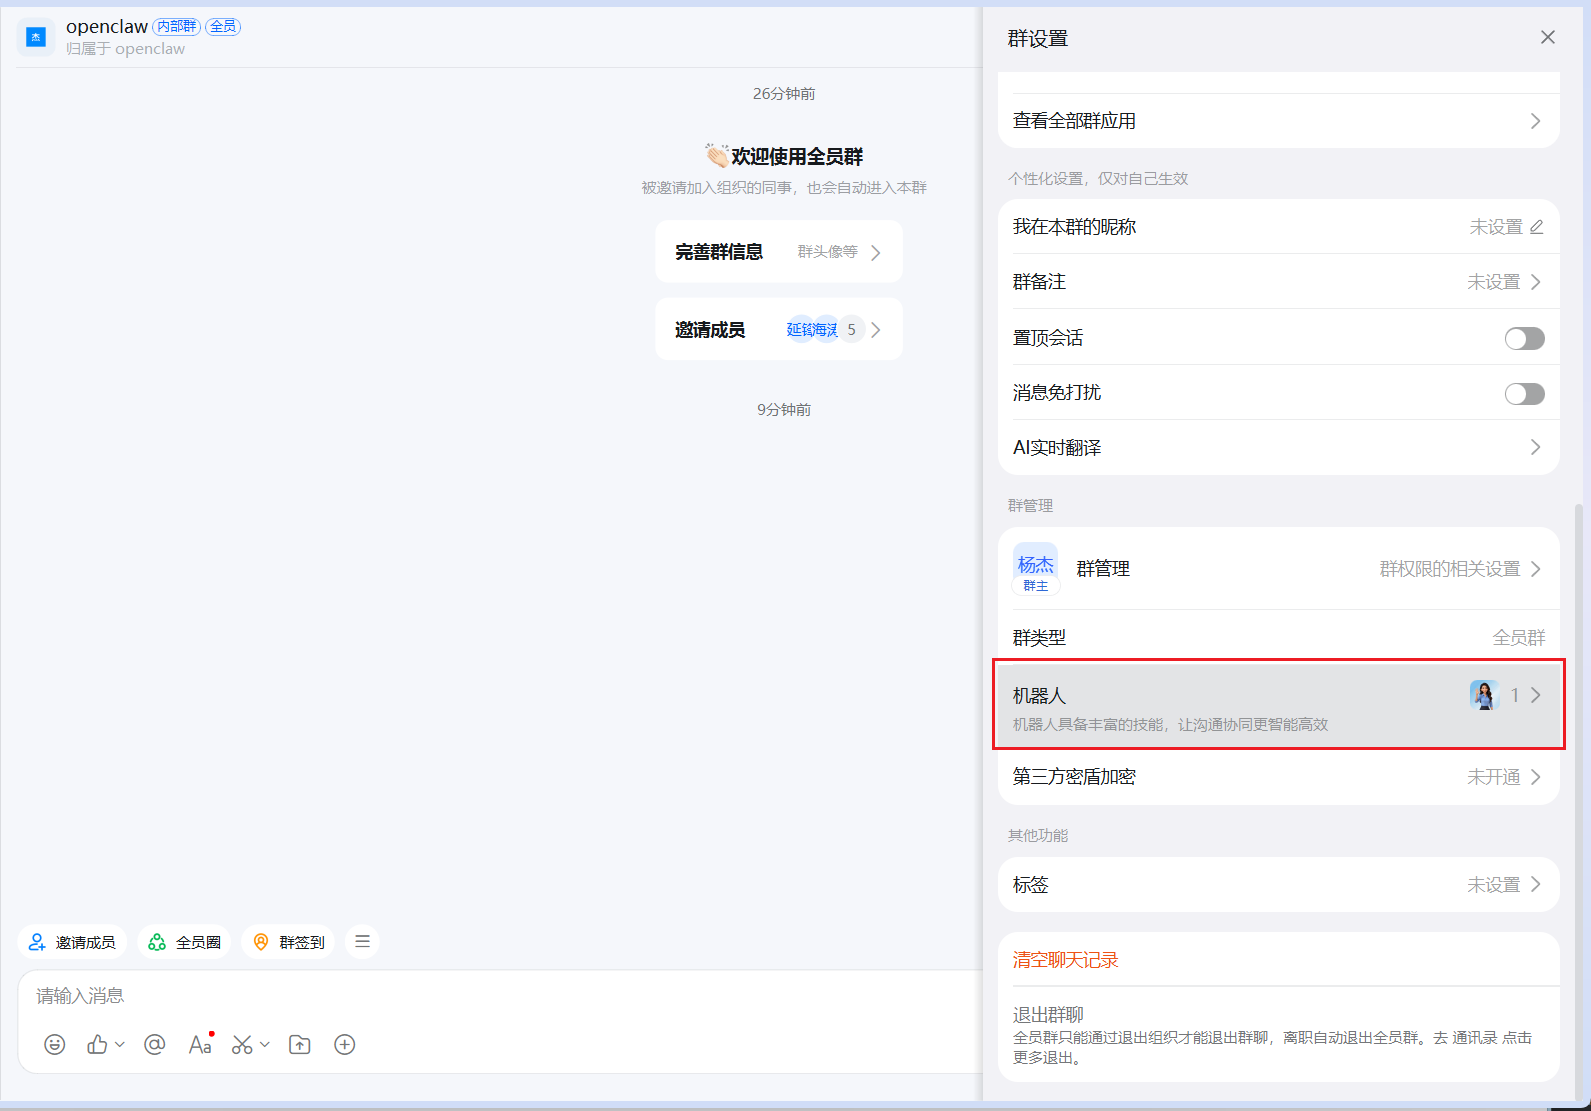Click the thumbs-up quick reaction icon
This screenshot has width=1591, height=1111.
tap(97, 1045)
